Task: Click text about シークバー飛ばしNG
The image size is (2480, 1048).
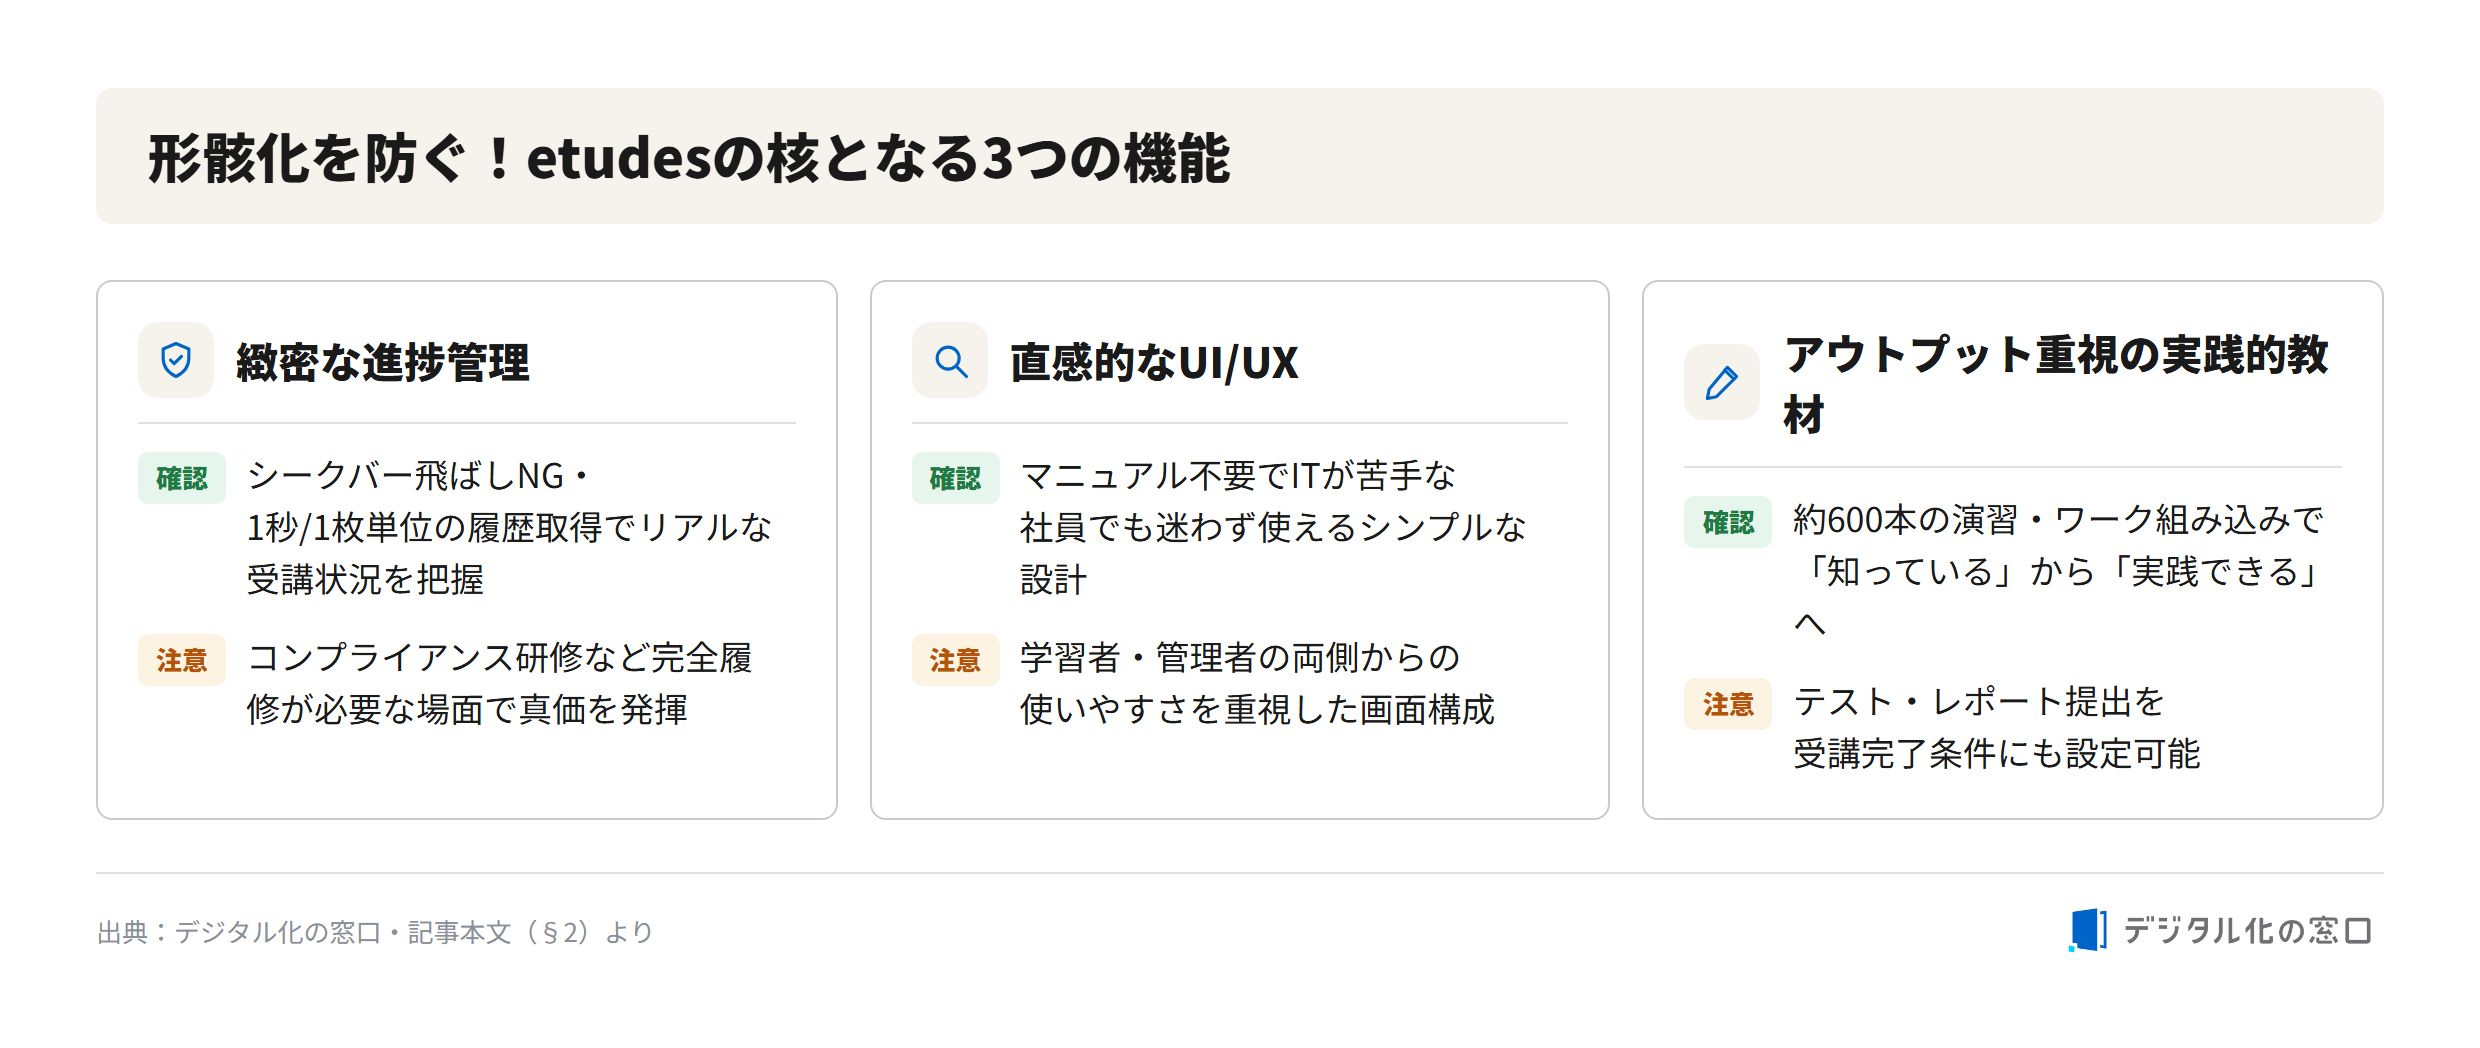Action: pyautogui.click(x=510, y=527)
